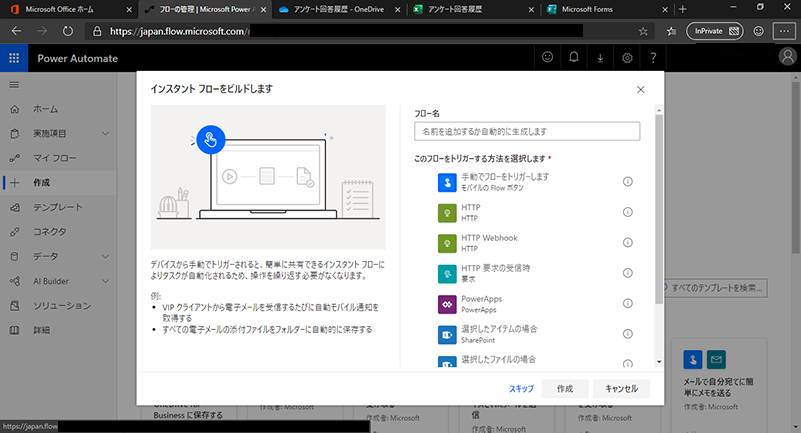Click the browser back arrow
This screenshot has height=433, width=801.
pos(16,31)
